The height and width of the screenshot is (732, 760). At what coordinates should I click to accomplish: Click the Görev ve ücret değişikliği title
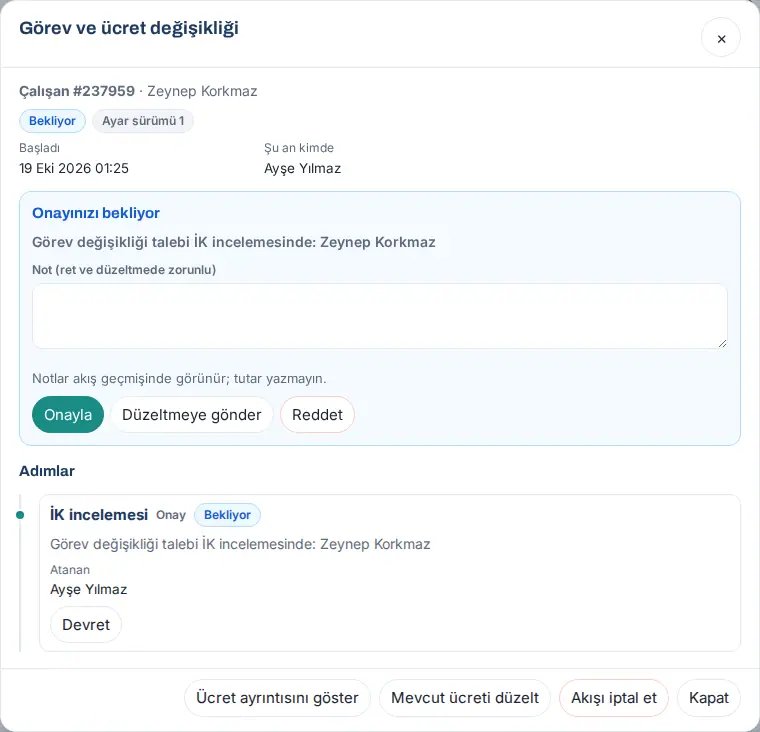129,28
